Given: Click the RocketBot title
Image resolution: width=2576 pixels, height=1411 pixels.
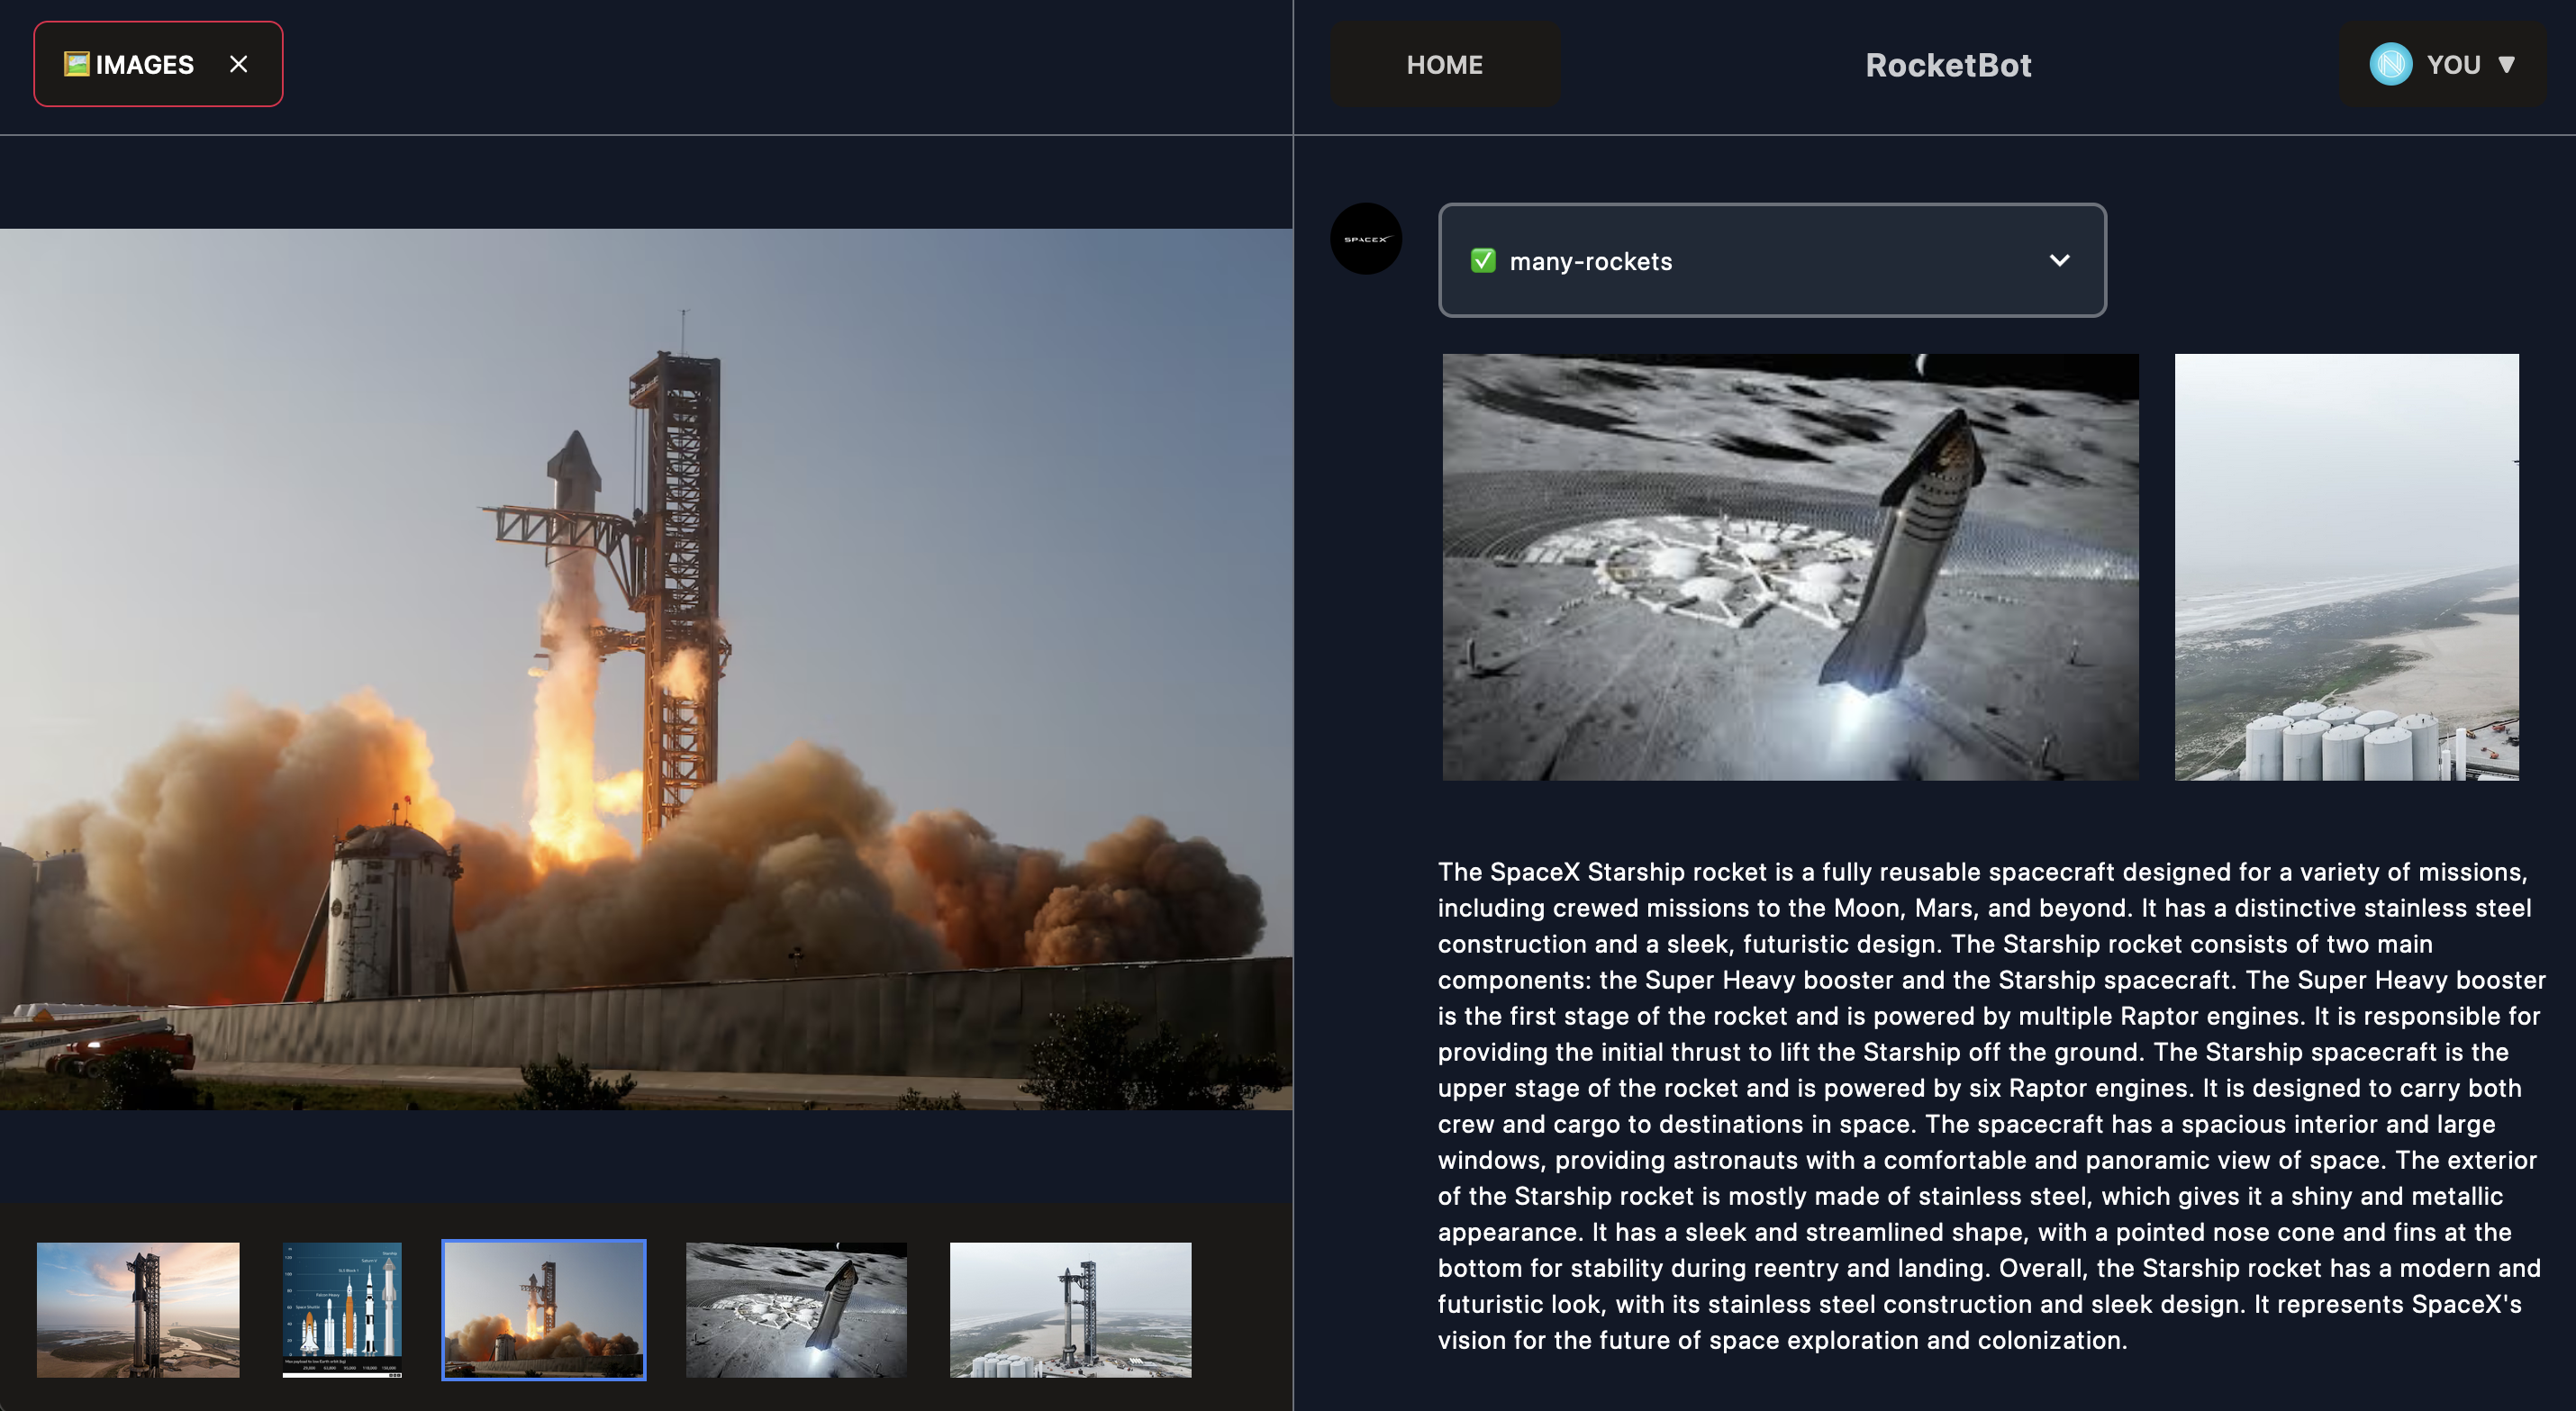Looking at the screenshot, I should 1947,65.
